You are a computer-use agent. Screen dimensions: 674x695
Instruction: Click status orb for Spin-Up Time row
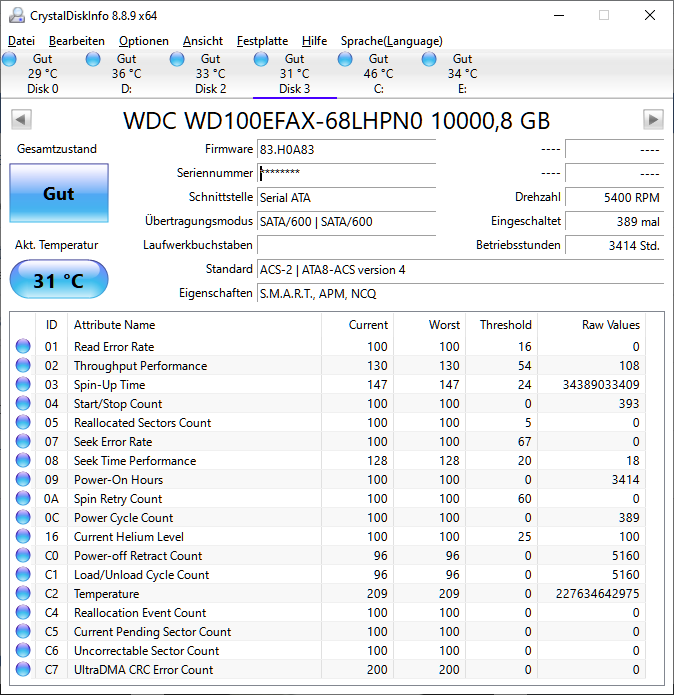pos(23,384)
